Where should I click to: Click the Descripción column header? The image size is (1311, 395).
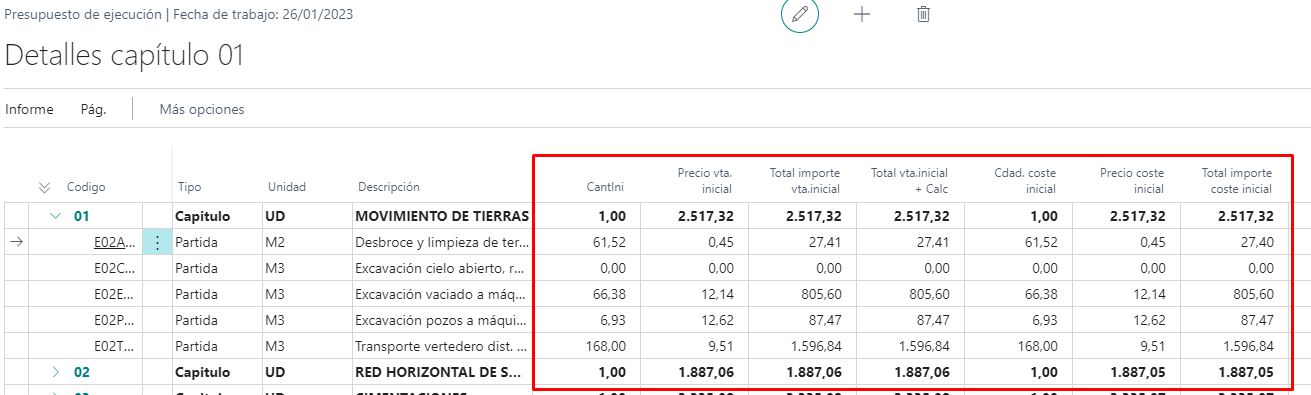[x=388, y=187]
